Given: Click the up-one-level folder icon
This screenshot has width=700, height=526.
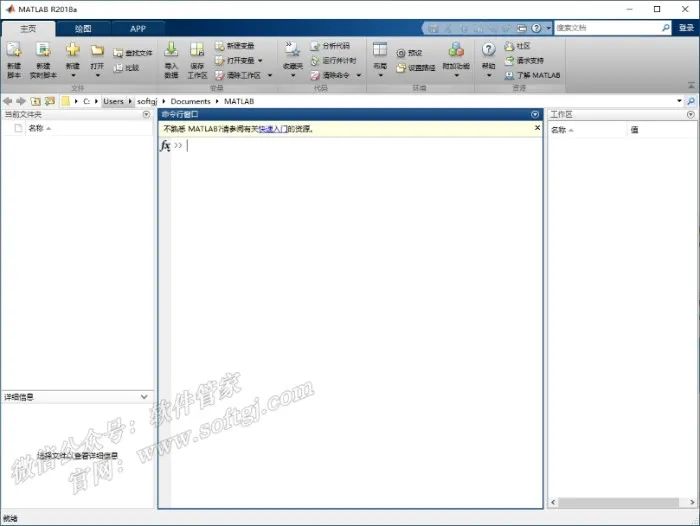Looking at the screenshot, I should point(35,101).
